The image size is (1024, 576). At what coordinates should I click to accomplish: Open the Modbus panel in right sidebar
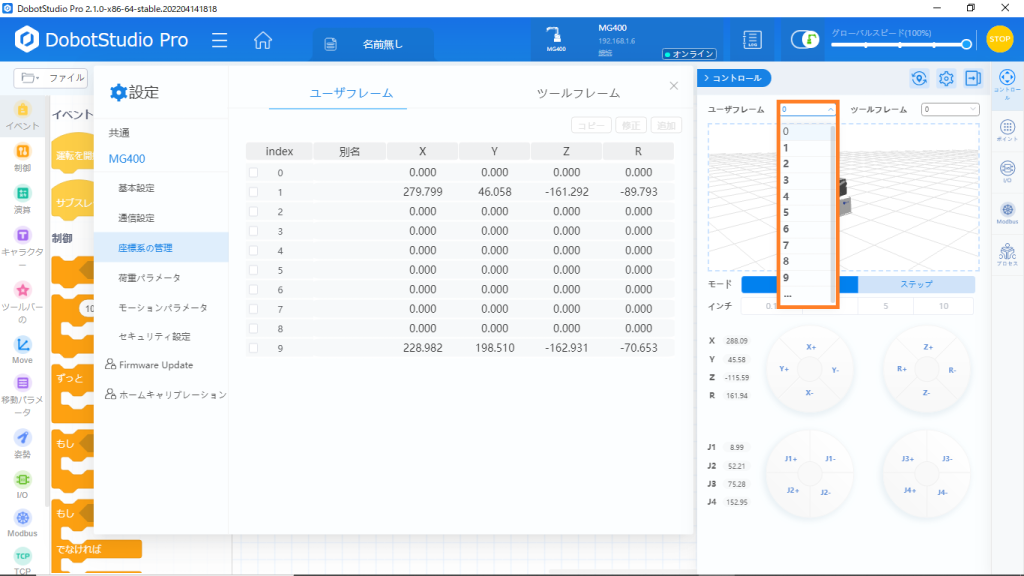[1007, 214]
